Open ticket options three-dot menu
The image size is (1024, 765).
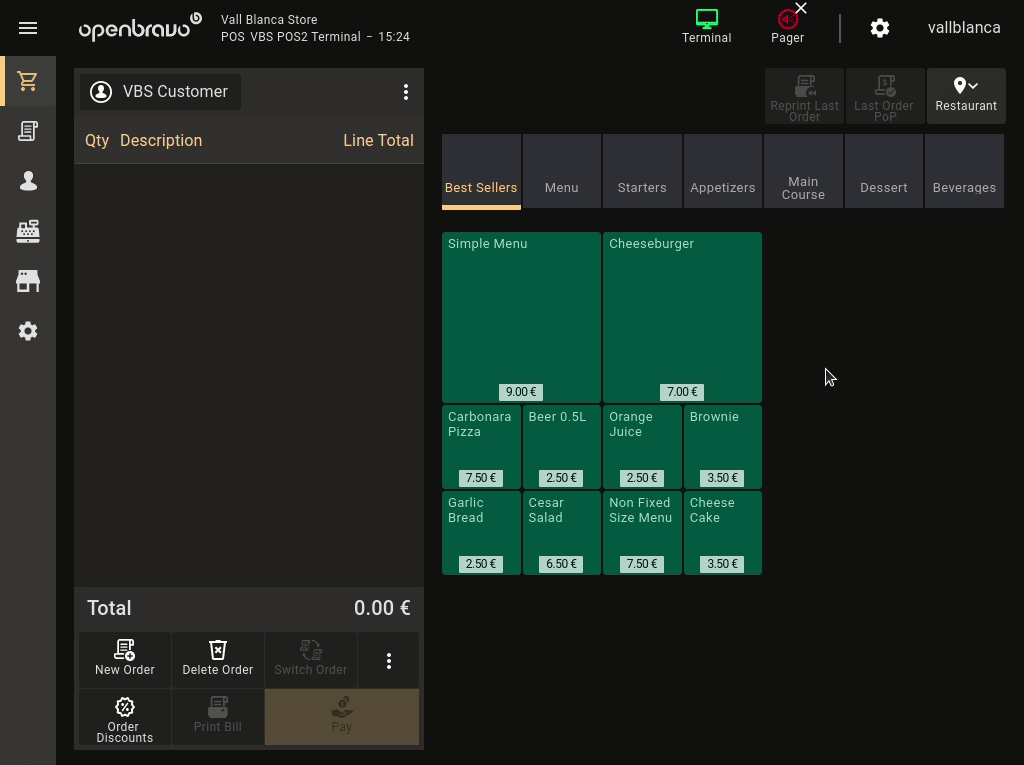406,92
